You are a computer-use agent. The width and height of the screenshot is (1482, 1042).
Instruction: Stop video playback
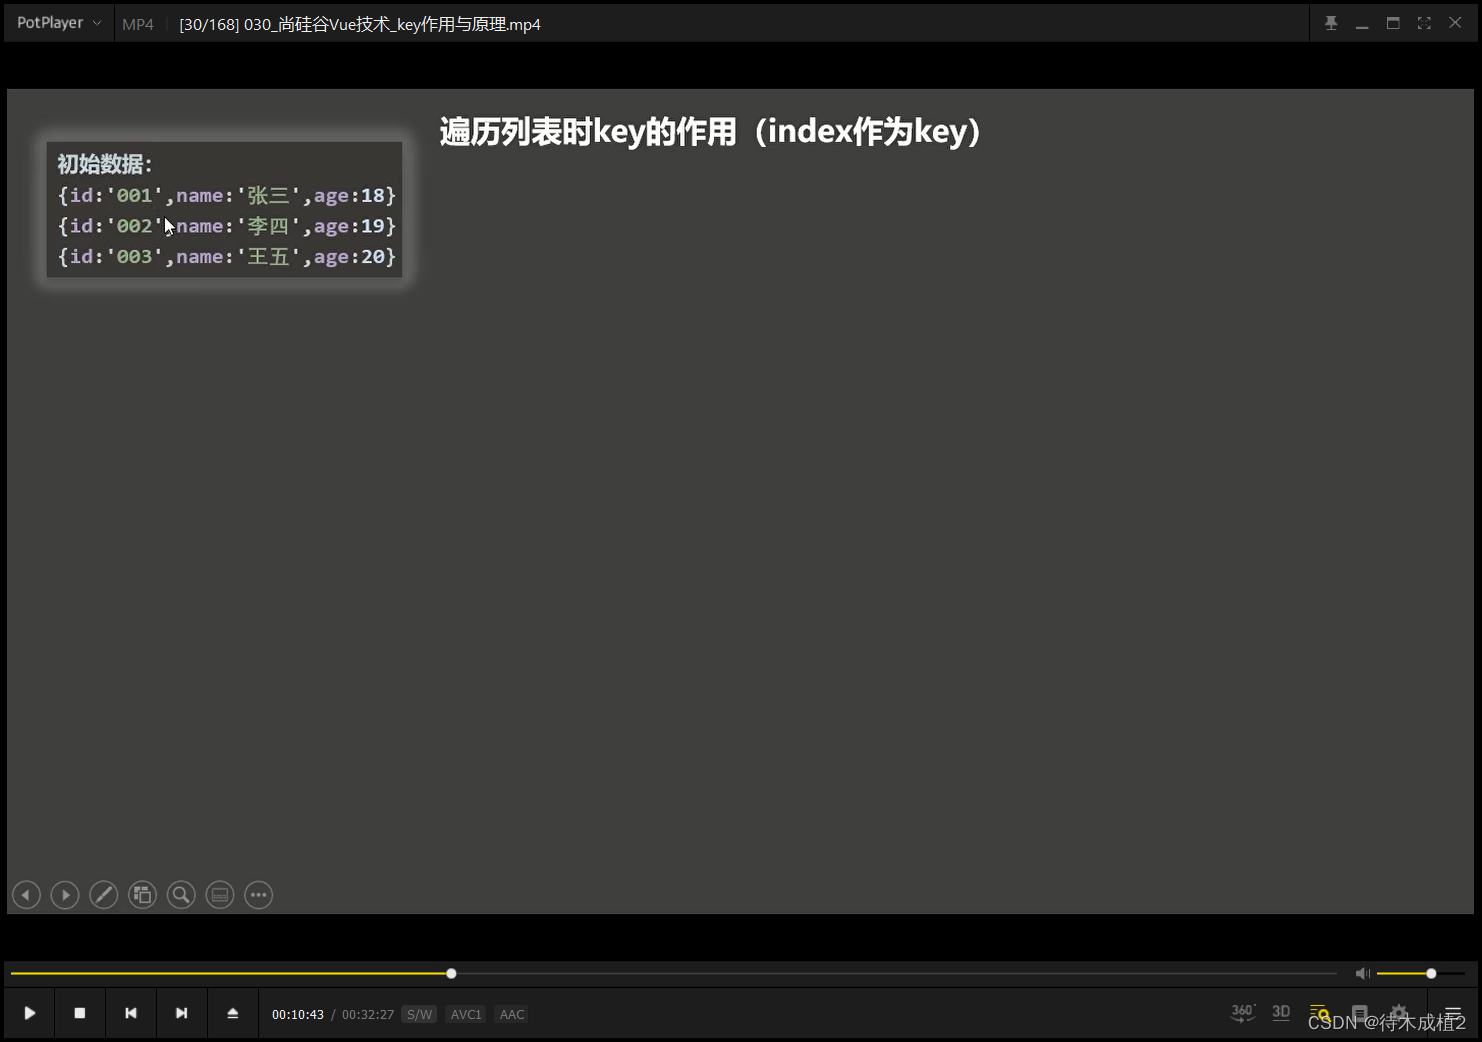click(80, 1013)
